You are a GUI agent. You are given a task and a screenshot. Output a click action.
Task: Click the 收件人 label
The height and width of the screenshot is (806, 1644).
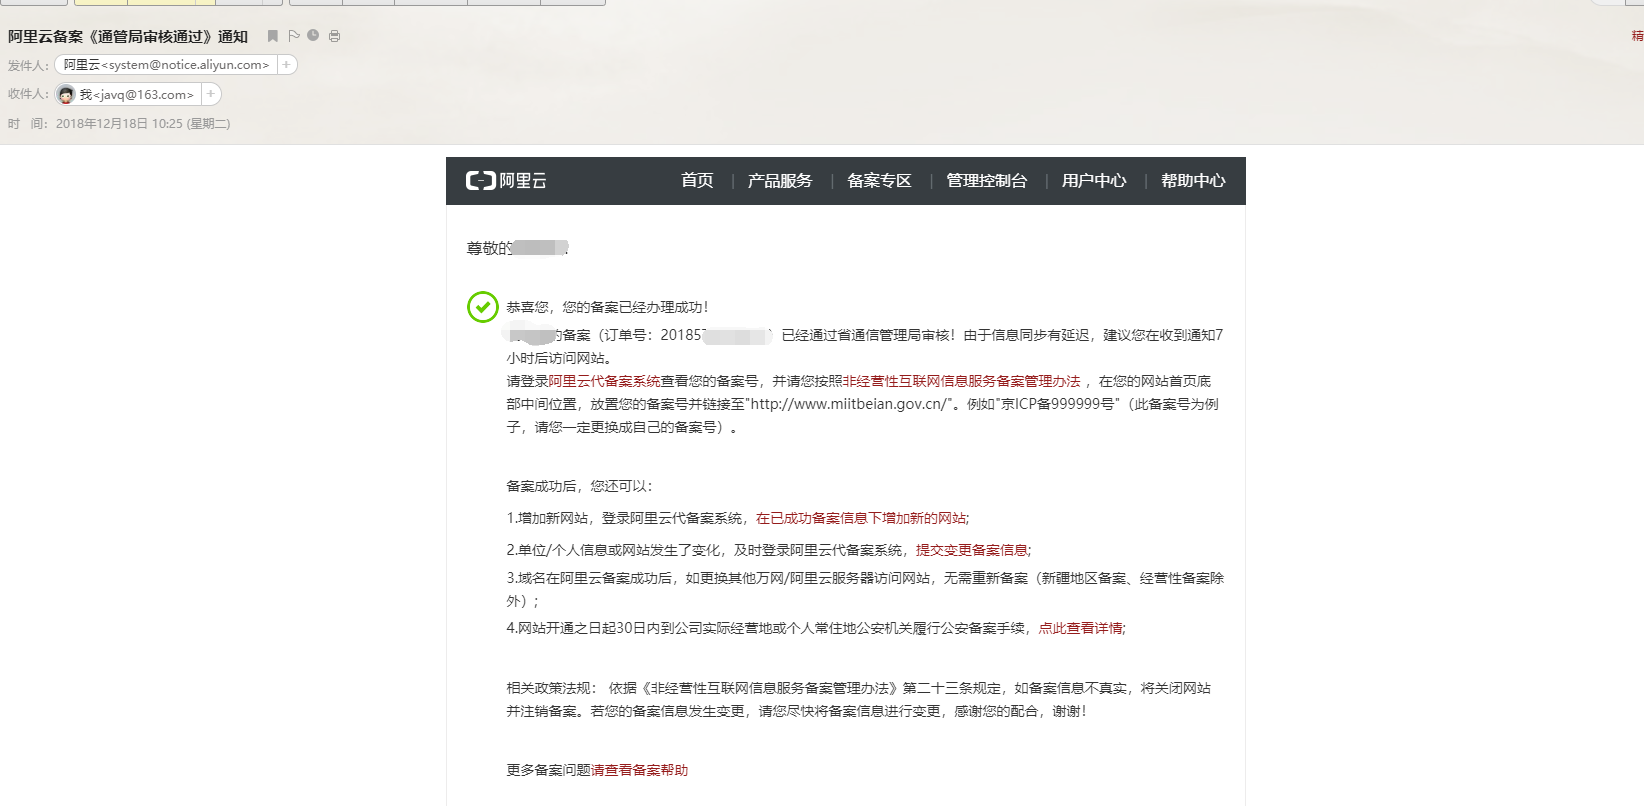point(28,94)
